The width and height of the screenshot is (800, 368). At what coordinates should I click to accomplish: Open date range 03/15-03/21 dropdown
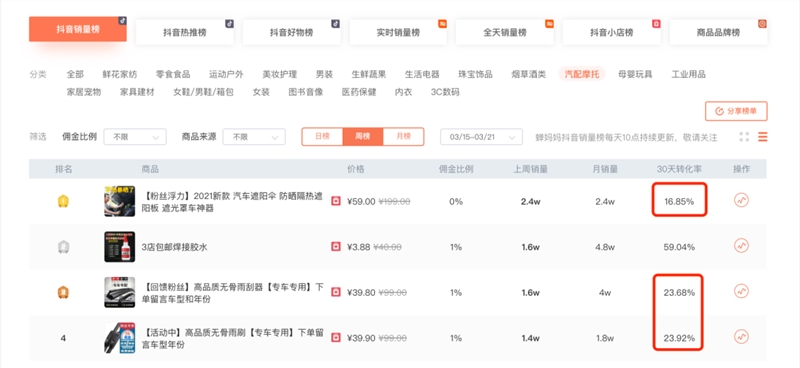pos(482,137)
